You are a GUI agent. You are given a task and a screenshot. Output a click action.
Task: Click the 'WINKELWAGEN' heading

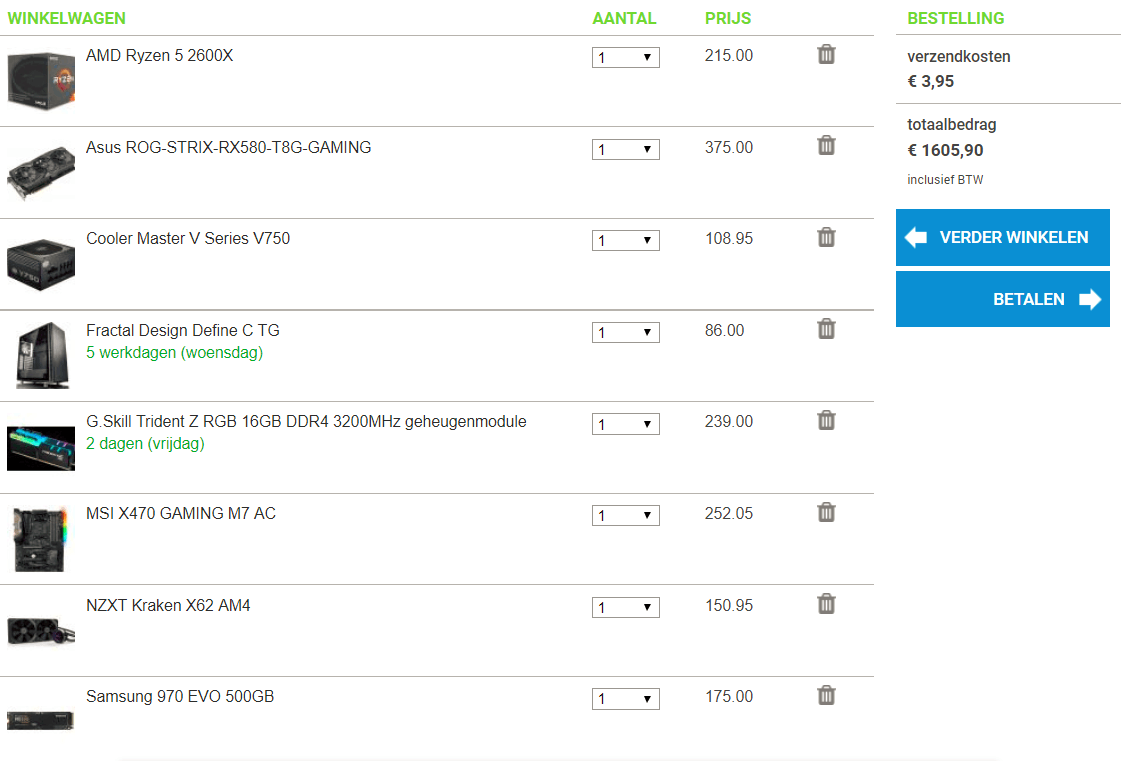tap(67, 19)
